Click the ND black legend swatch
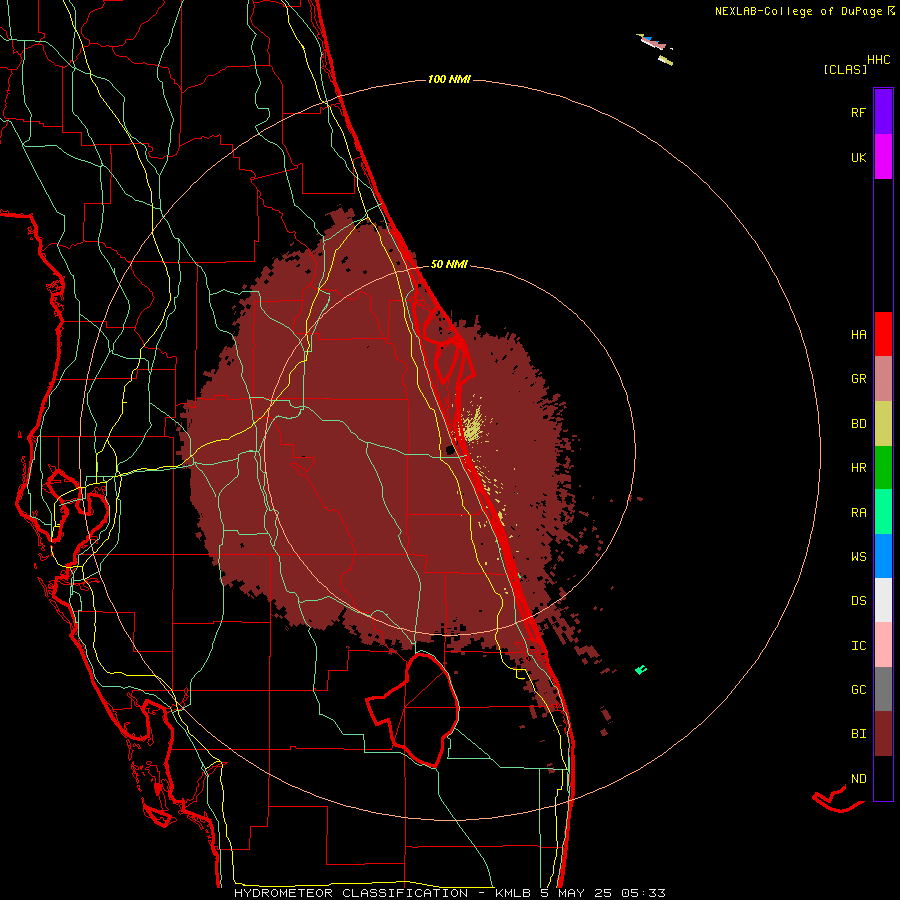 883,778
